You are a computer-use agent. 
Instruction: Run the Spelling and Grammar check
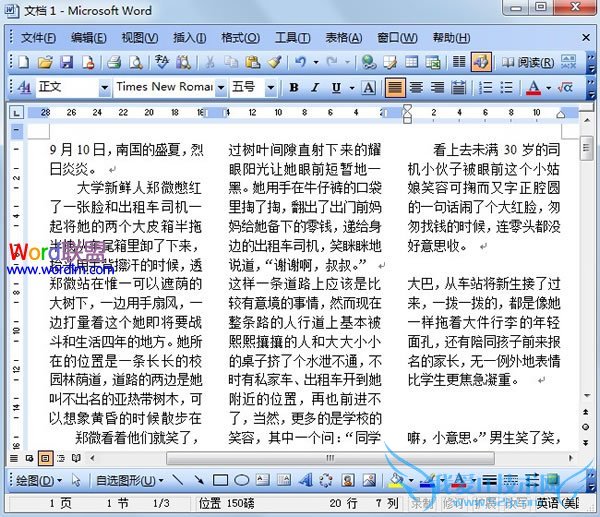tap(162, 62)
